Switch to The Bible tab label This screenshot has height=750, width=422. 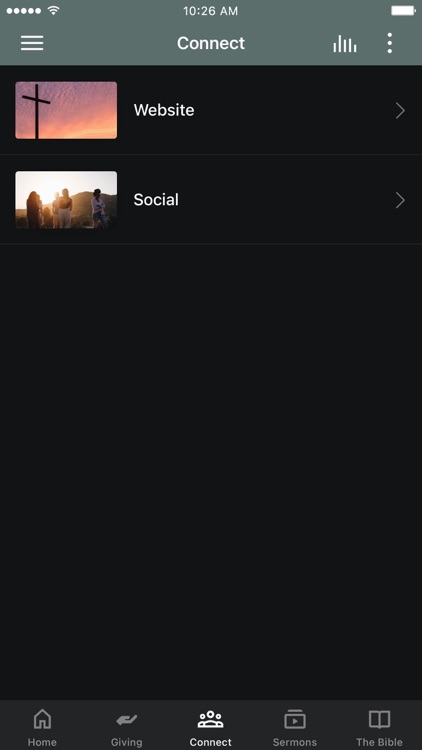[x=379, y=742]
